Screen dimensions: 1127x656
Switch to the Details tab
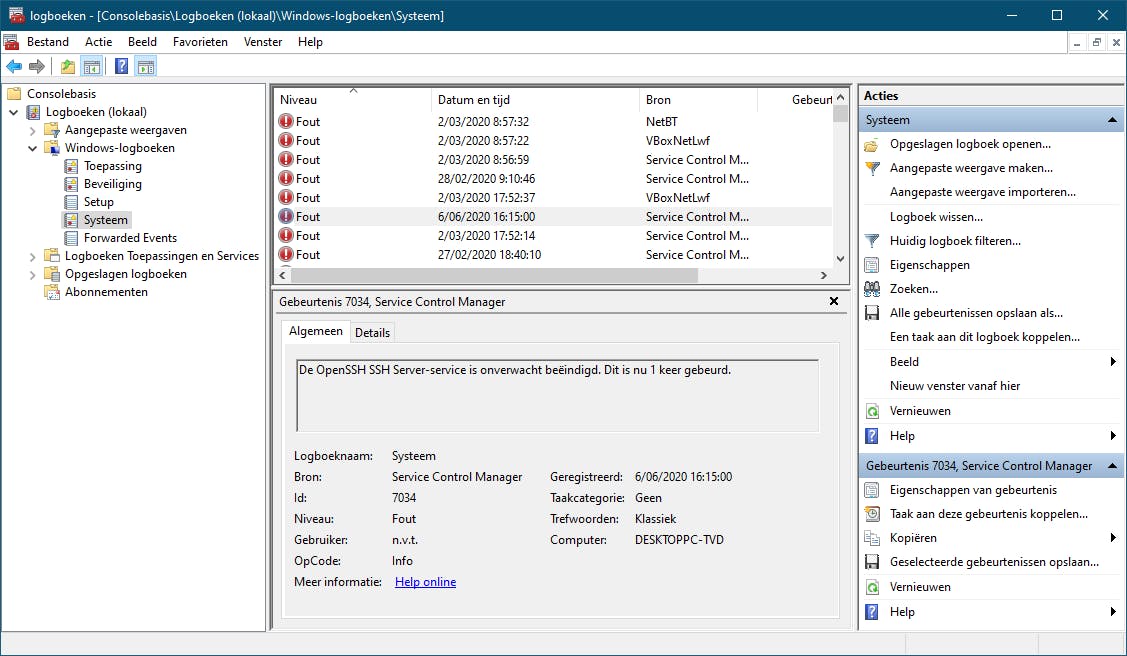click(372, 332)
